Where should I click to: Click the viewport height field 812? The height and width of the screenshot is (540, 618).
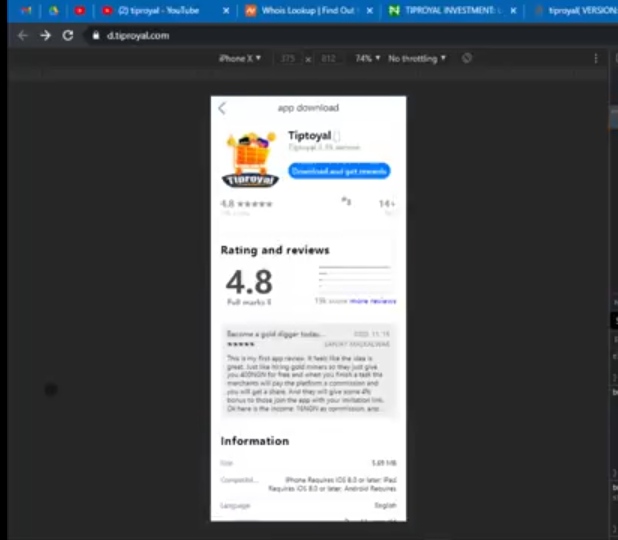(x=328, y=59)
